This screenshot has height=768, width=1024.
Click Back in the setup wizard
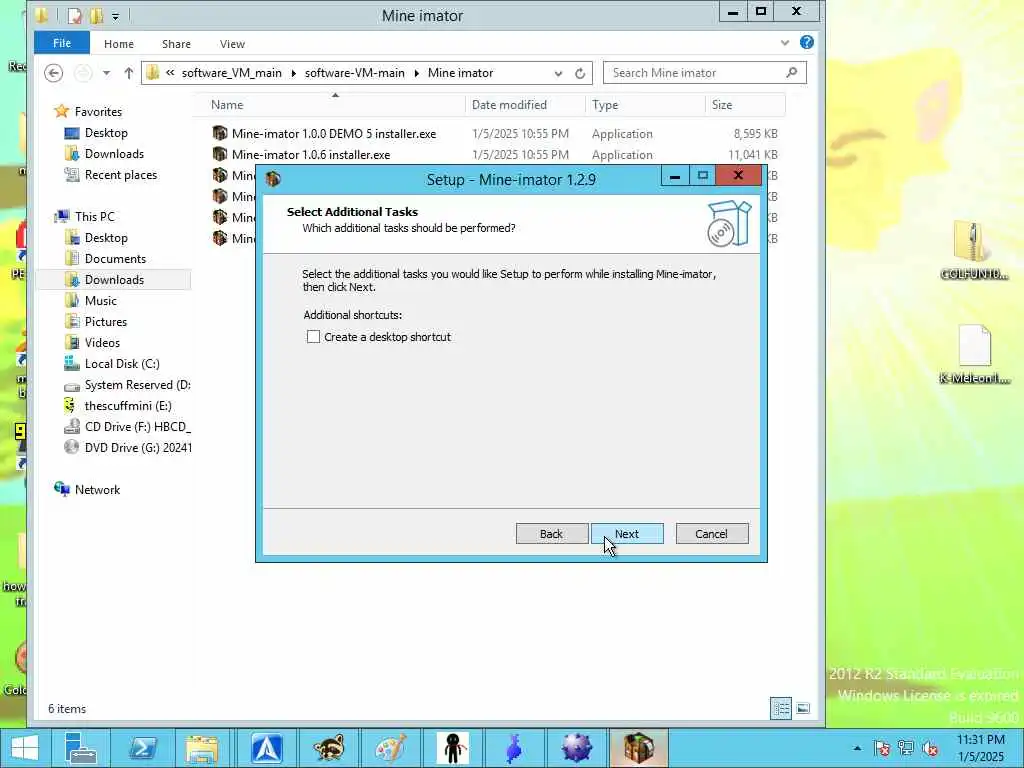tap(552, 534)
